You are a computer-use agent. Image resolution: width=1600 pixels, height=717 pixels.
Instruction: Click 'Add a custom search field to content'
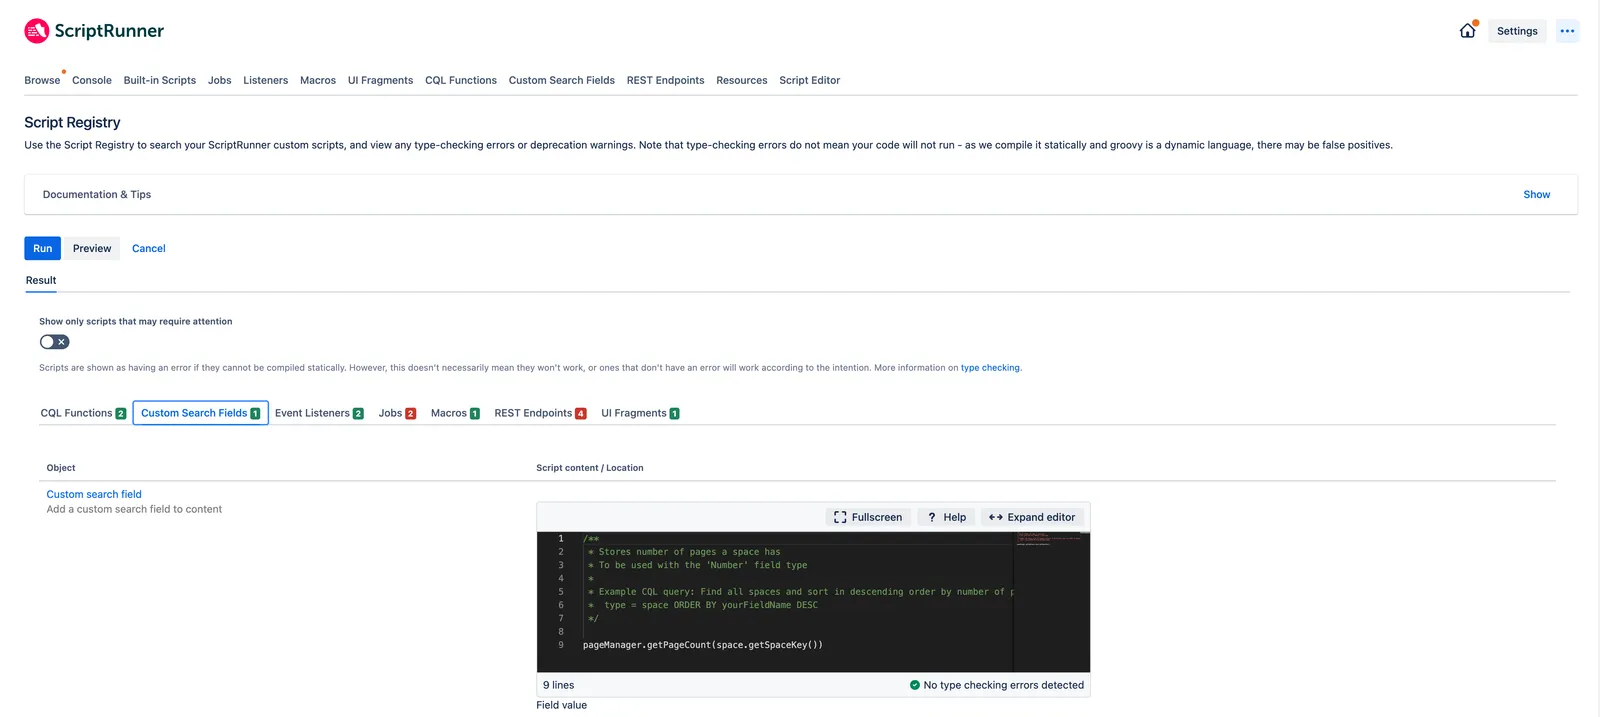(134, 509)
